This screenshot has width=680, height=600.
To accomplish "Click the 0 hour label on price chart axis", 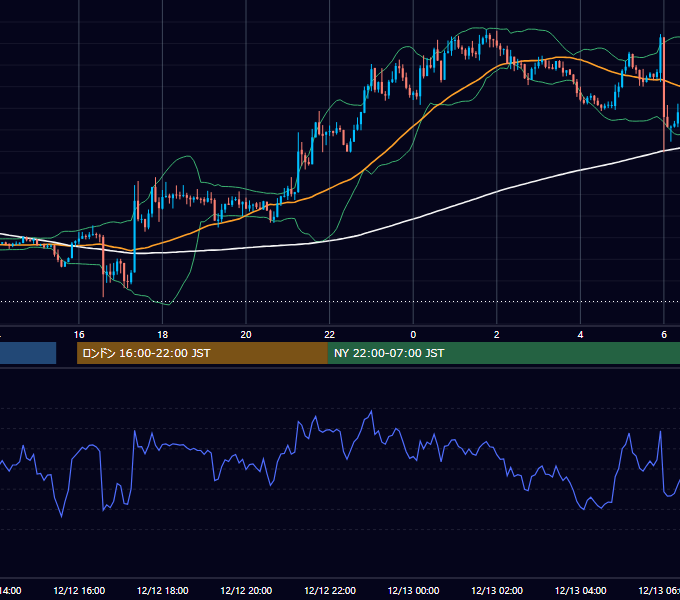I will tap(413, 335).
